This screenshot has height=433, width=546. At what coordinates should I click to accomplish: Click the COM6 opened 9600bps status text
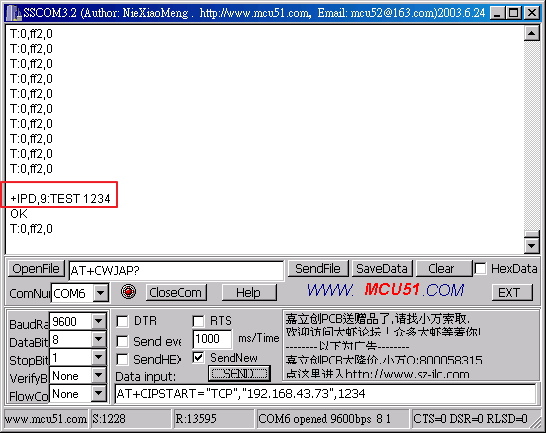pos(333,419)
